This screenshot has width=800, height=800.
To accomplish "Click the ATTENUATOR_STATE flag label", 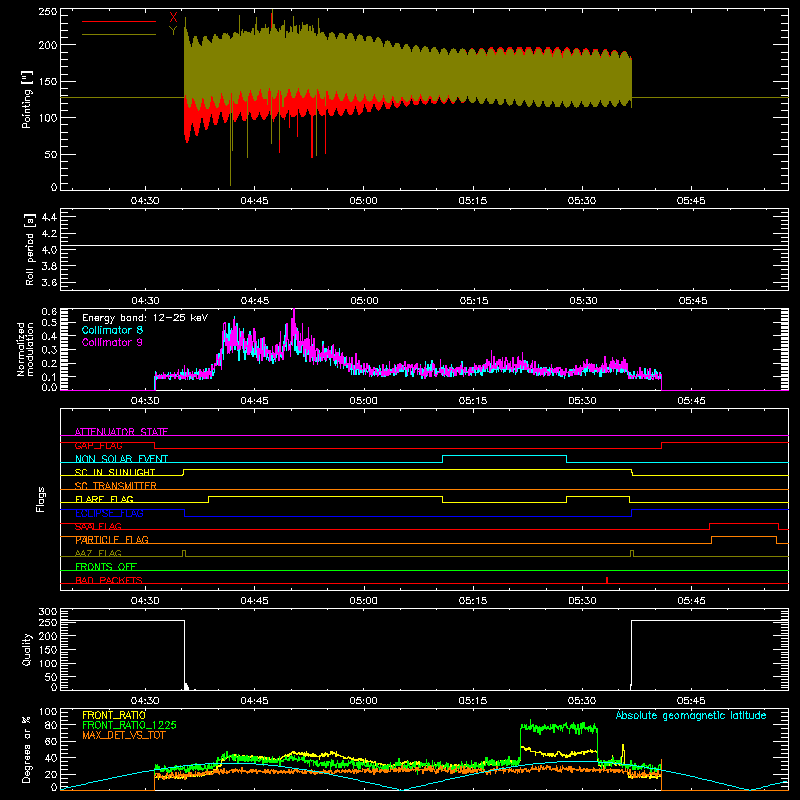I will tap(121, 432).
